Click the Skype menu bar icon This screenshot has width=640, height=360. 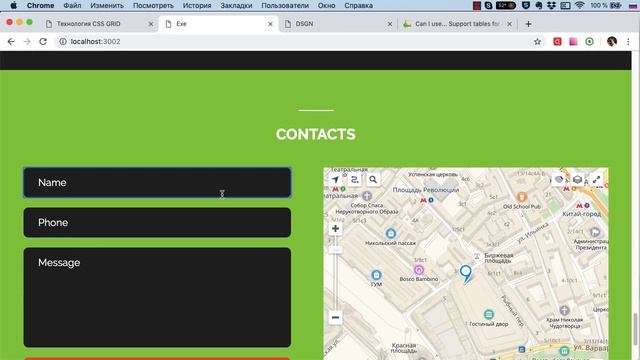488,6
